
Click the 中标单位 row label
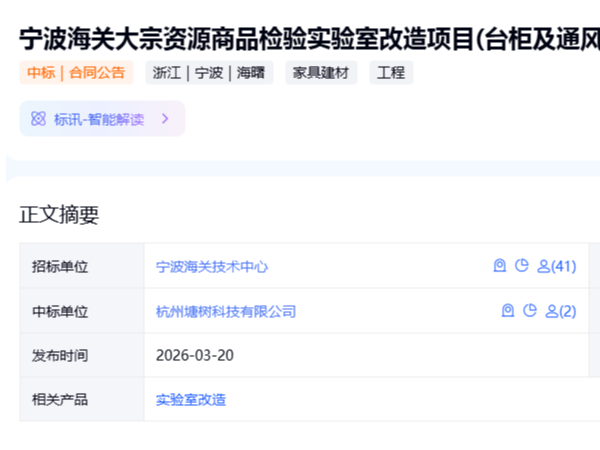pyautogui.click(x=60, y=311)
